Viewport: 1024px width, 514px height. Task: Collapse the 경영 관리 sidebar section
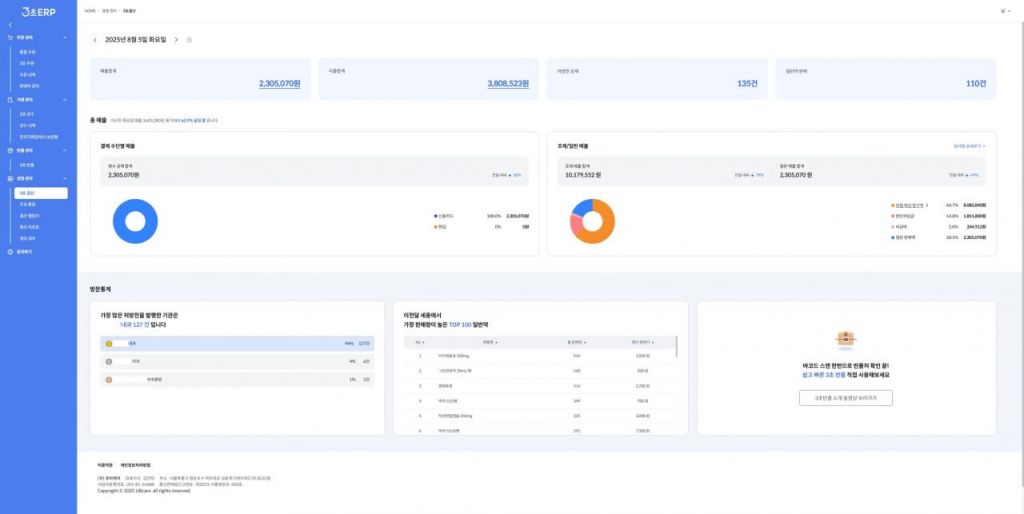(x=64, y=178)
